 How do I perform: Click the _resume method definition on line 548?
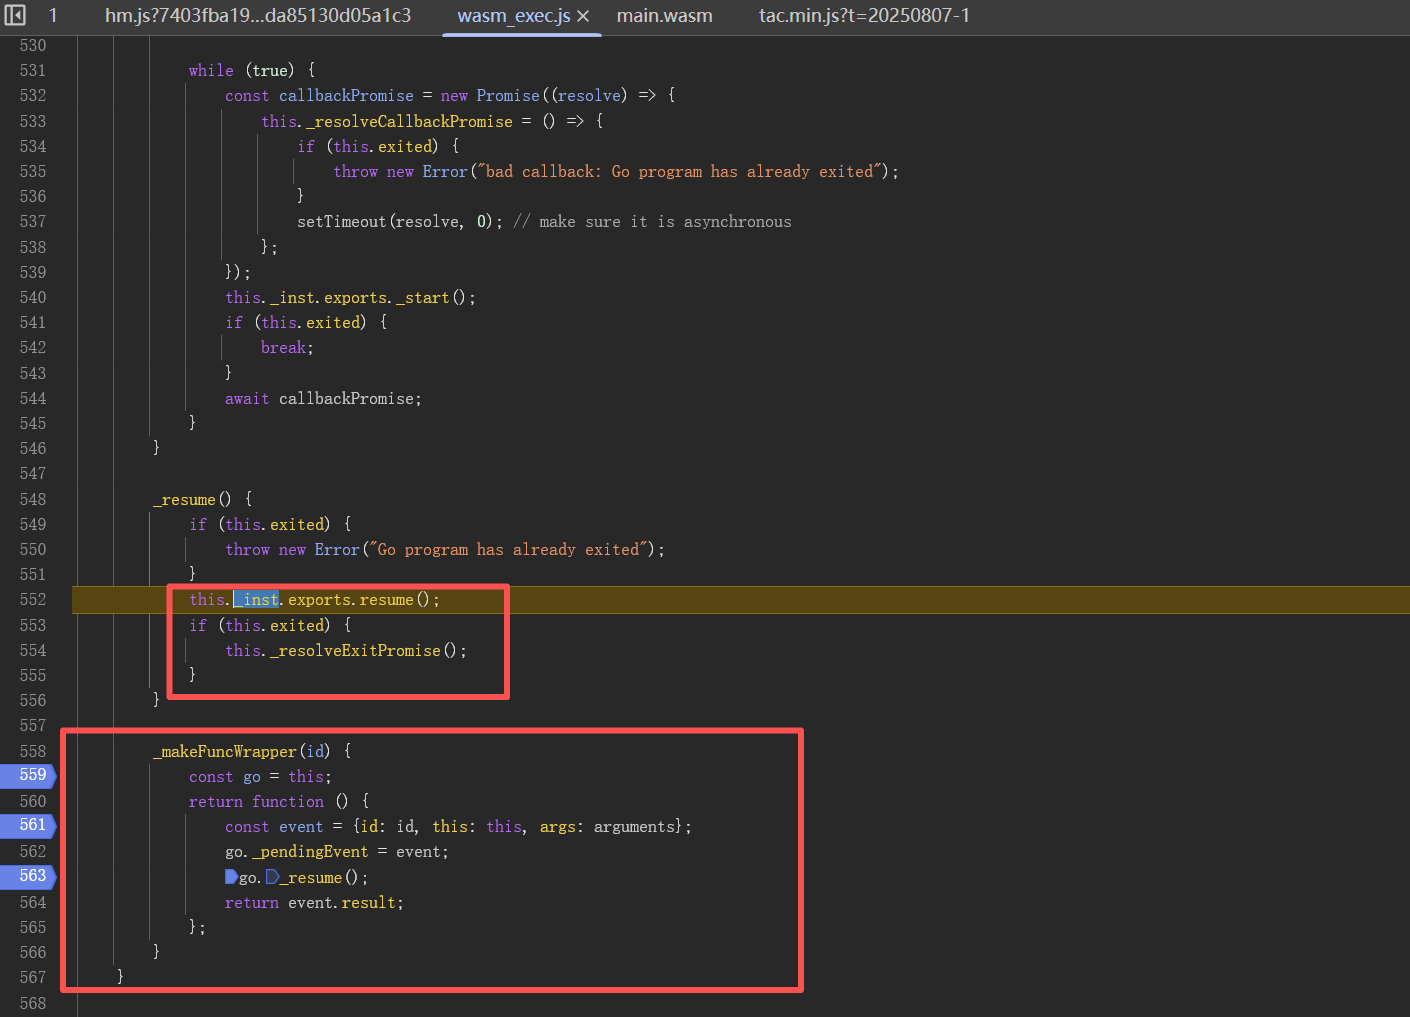(188, 500)
